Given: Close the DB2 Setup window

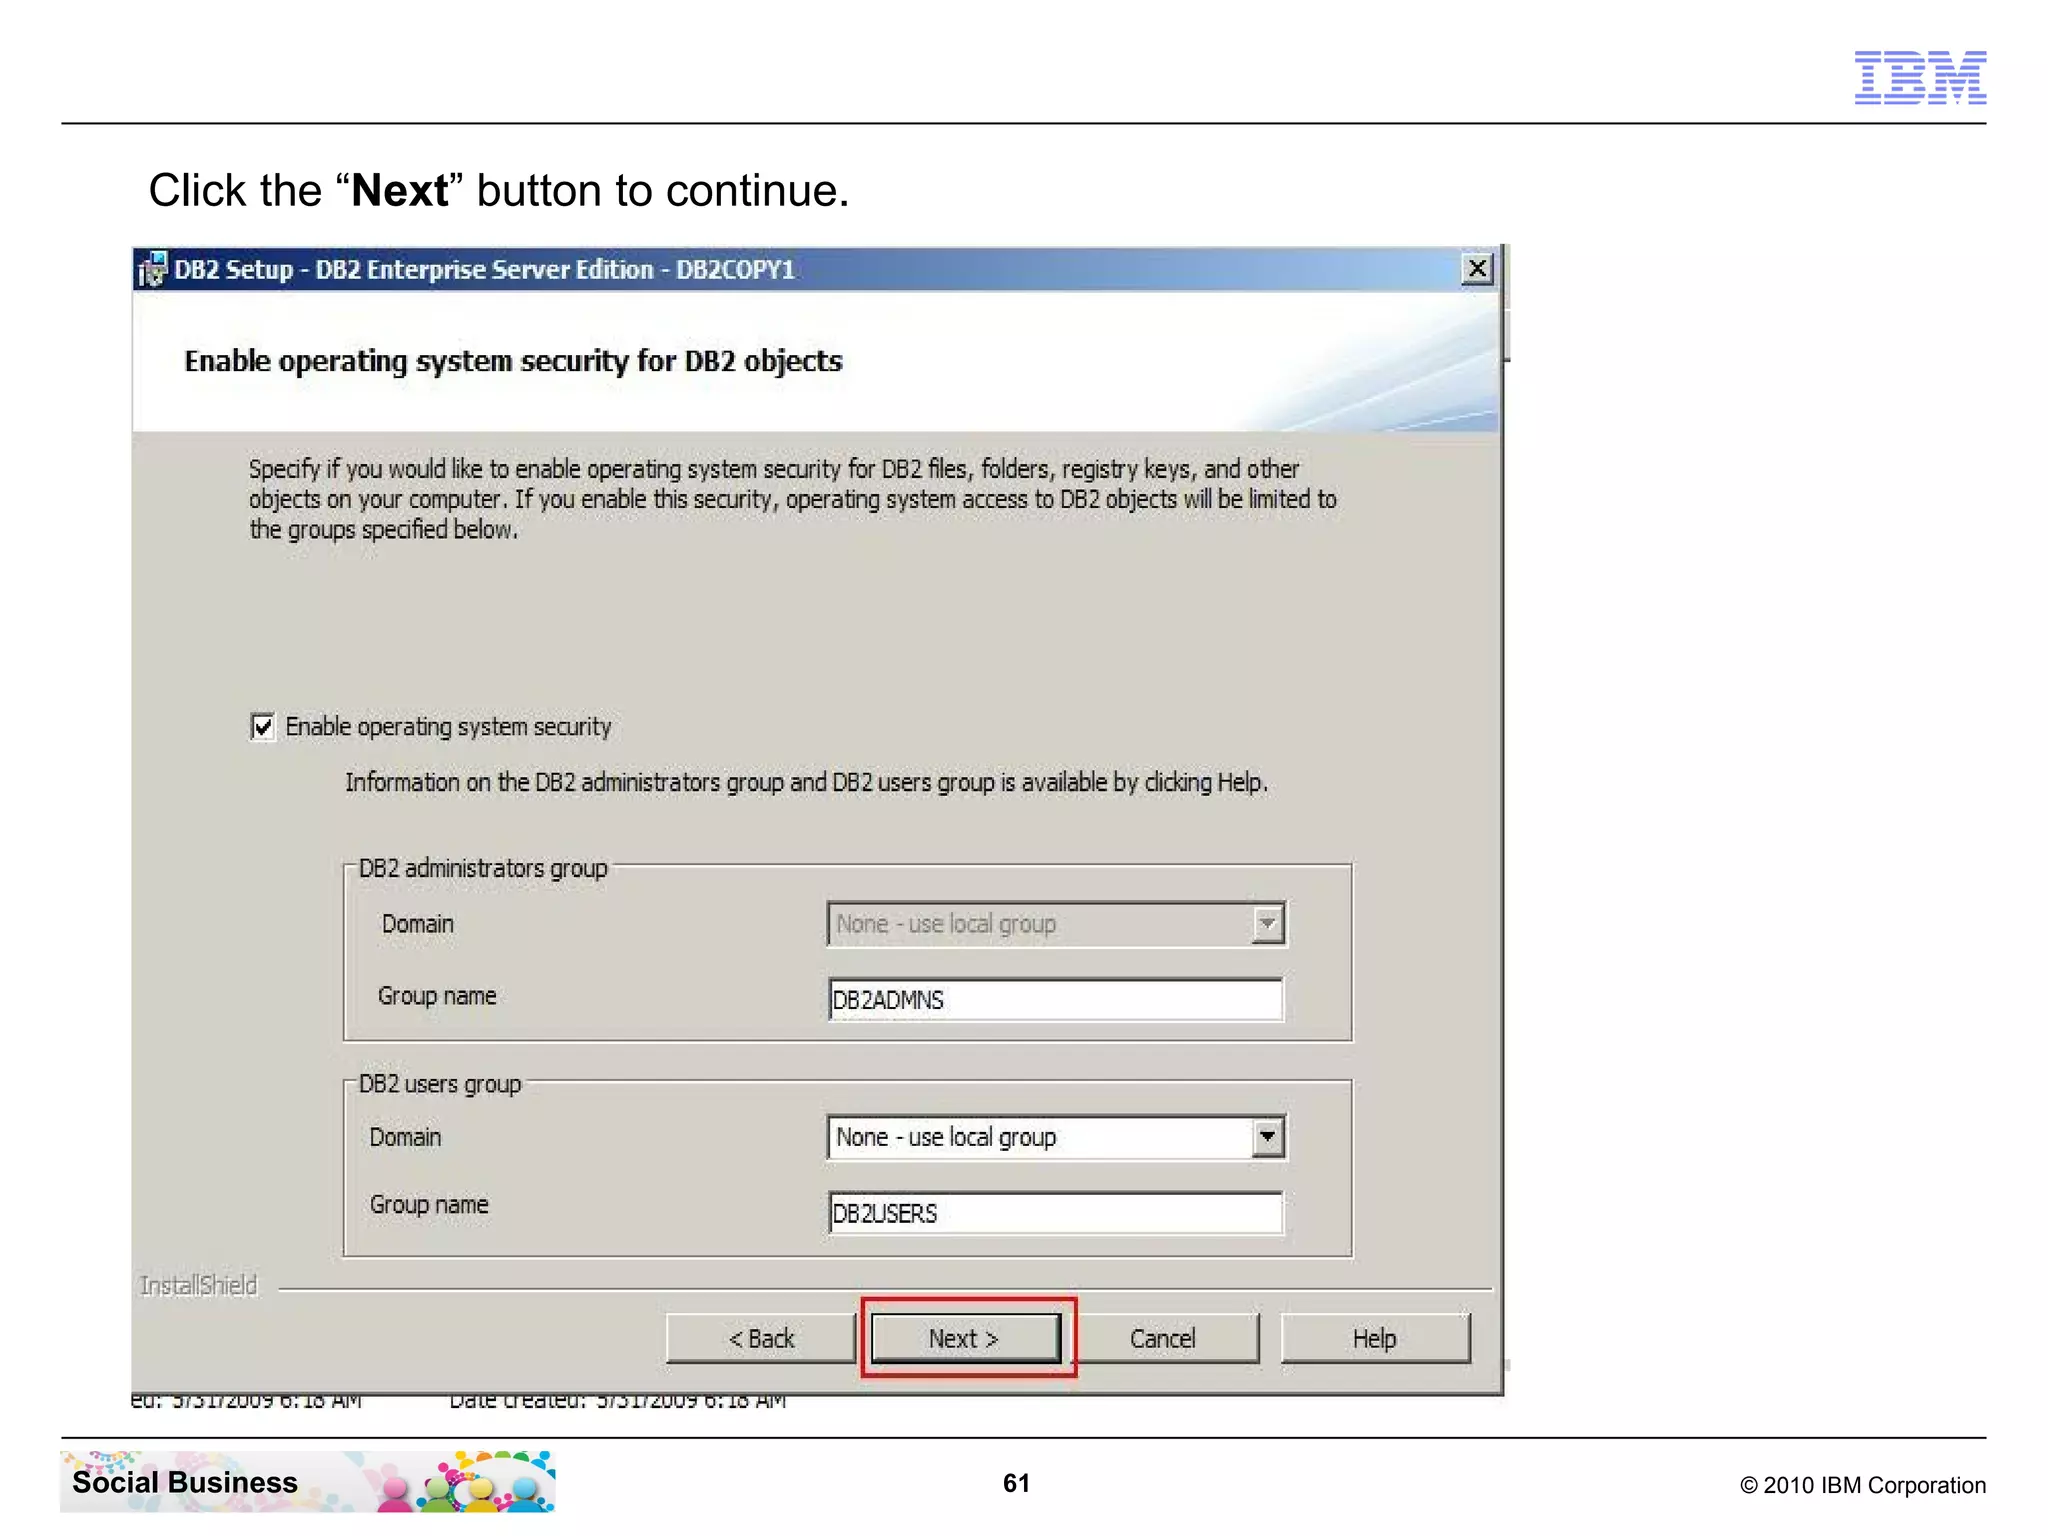Looking at the screenshot, I should coord(1477,269).
